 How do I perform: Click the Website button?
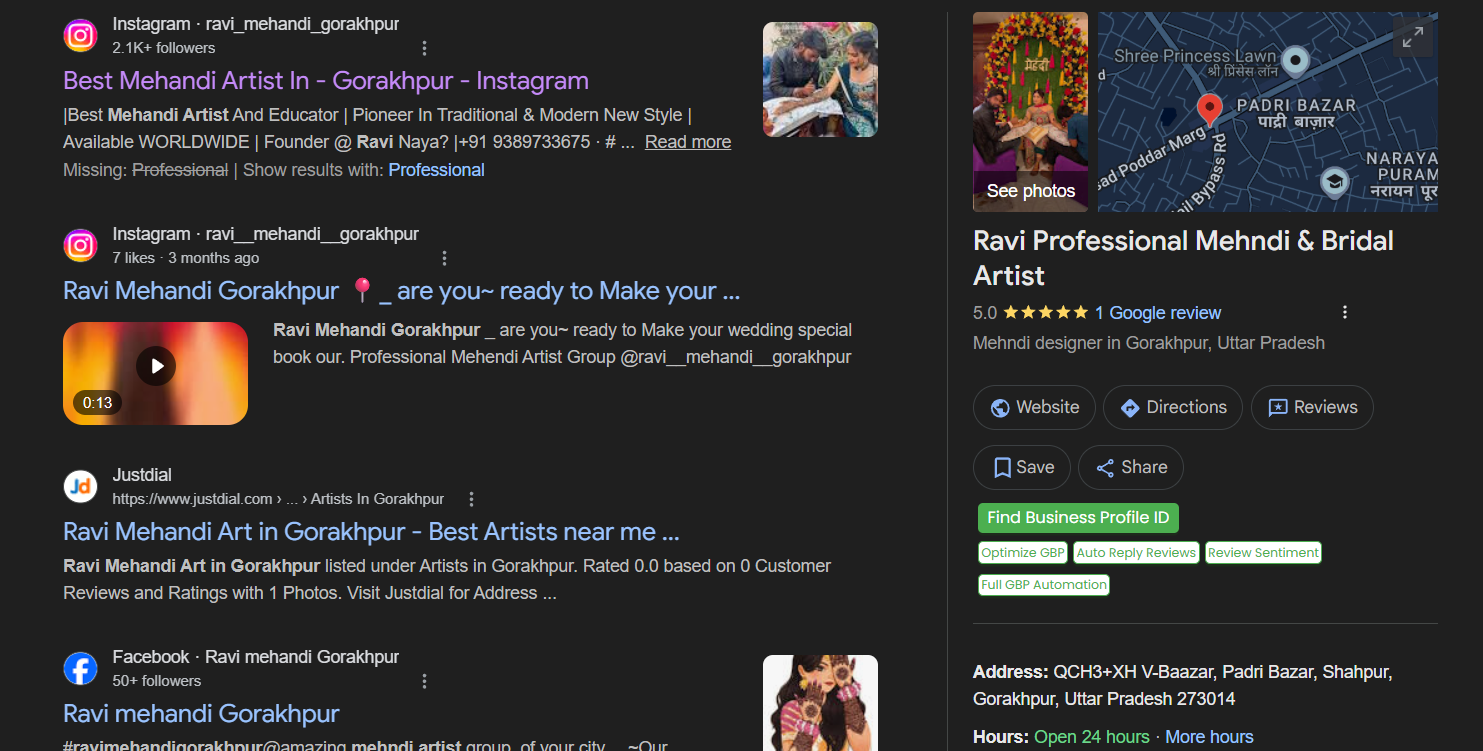coord(1034,408)
